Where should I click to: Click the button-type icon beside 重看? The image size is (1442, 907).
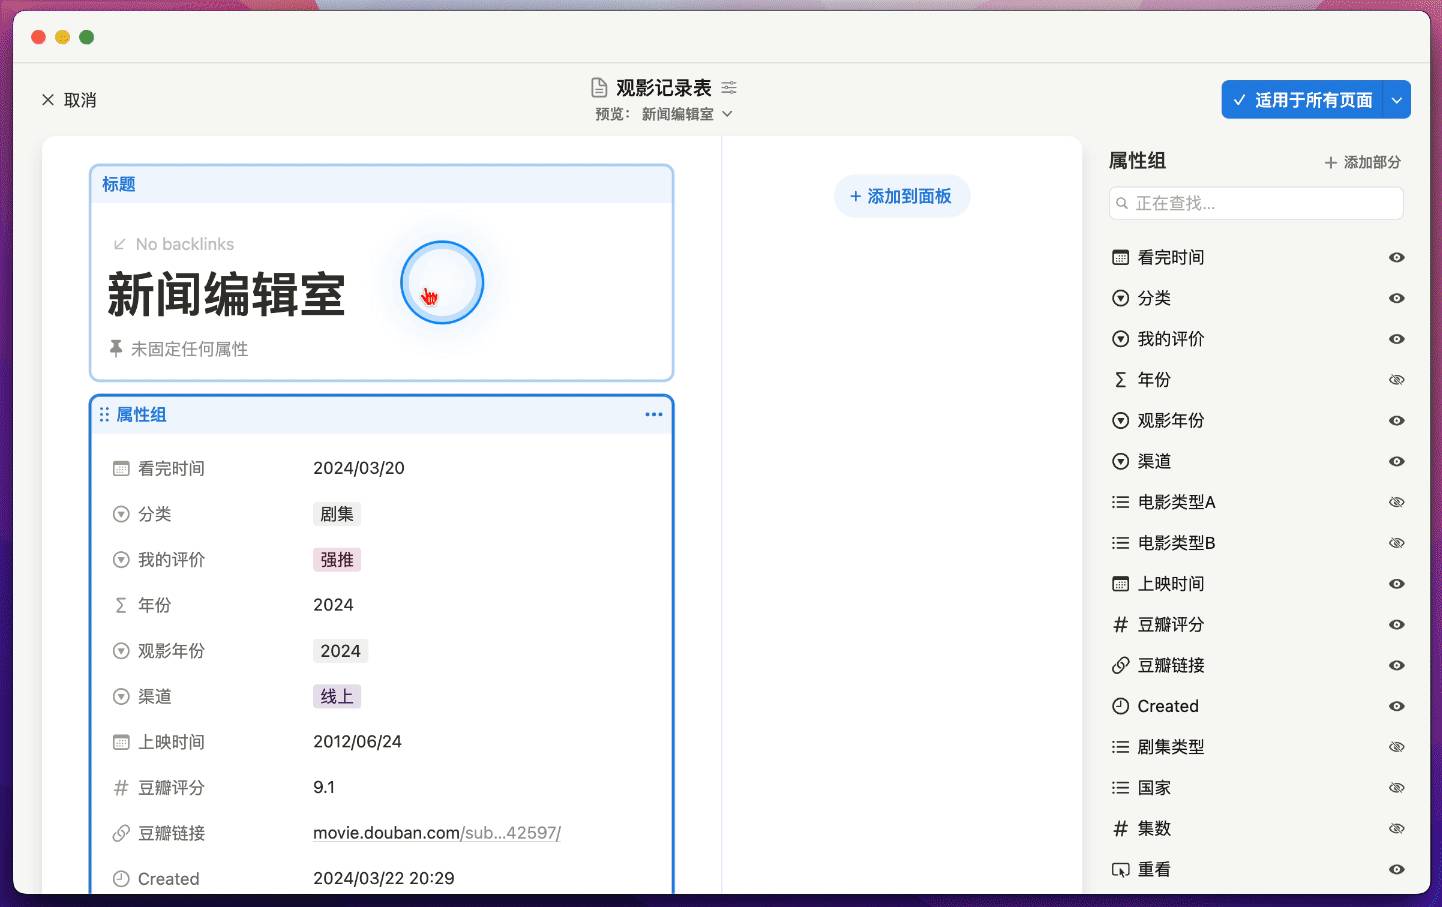(1120, 869)
